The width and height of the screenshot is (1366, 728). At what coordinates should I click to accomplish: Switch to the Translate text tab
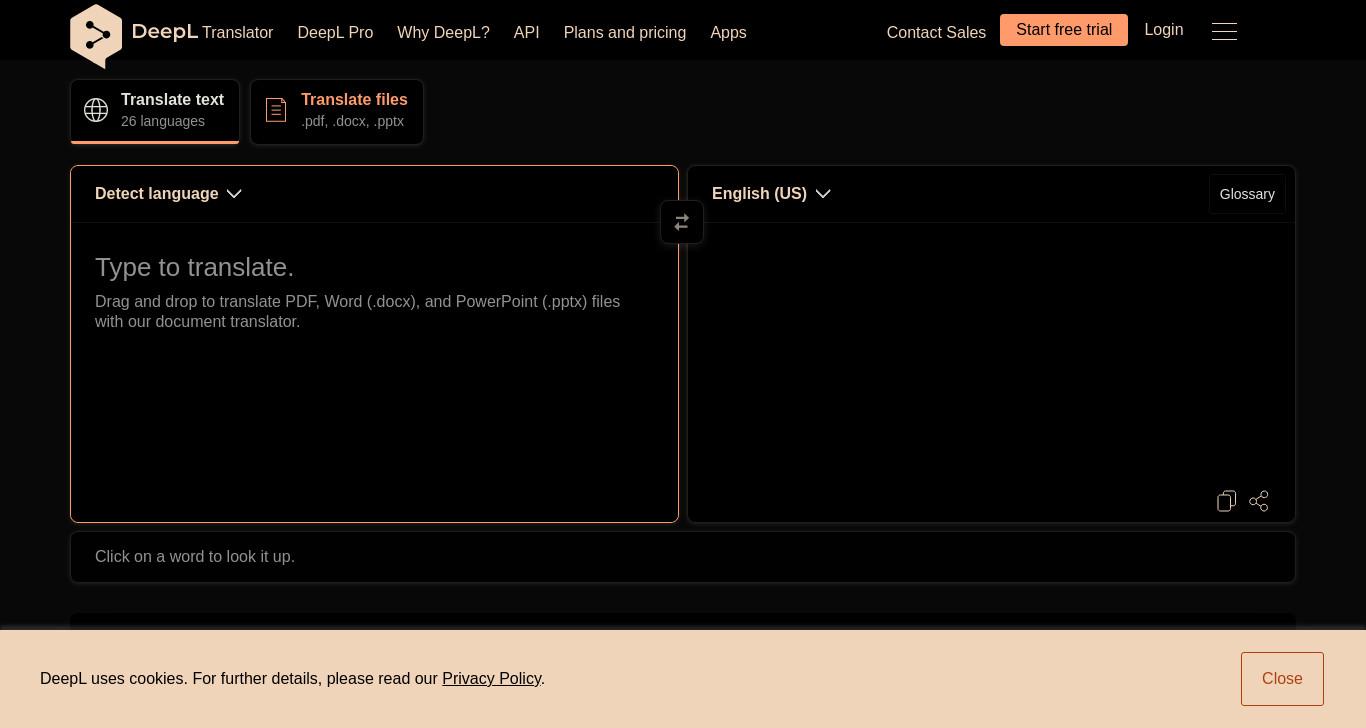pos(155,111)
